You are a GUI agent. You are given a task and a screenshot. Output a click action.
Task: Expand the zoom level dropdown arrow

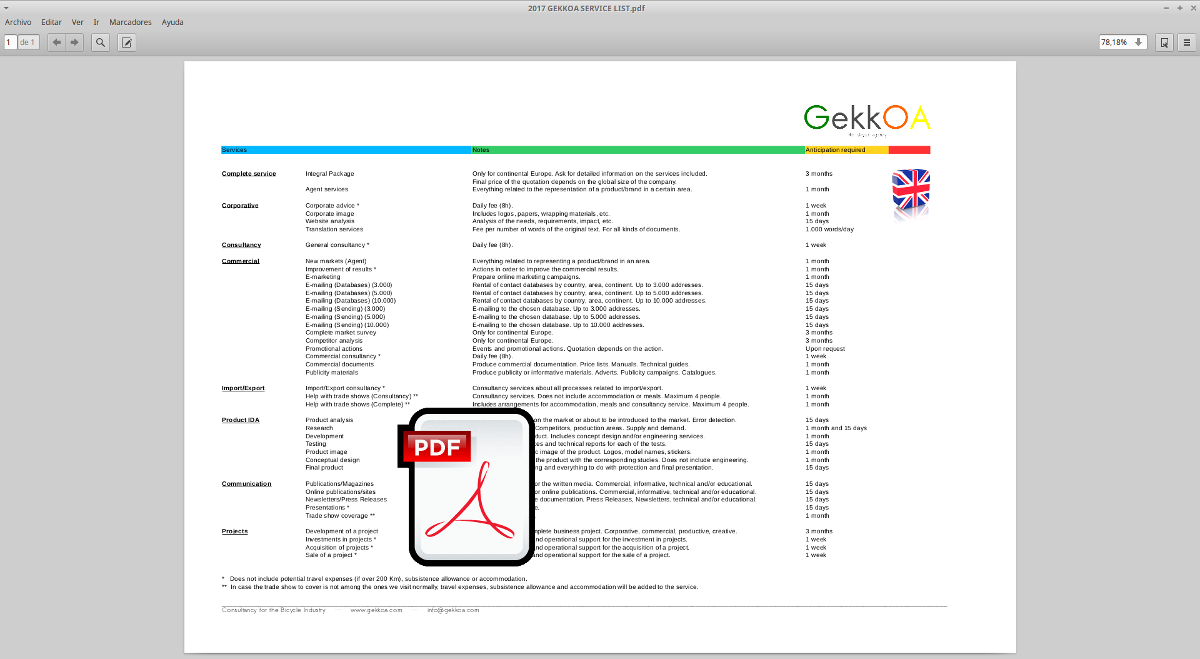(x=1138, y=42)
